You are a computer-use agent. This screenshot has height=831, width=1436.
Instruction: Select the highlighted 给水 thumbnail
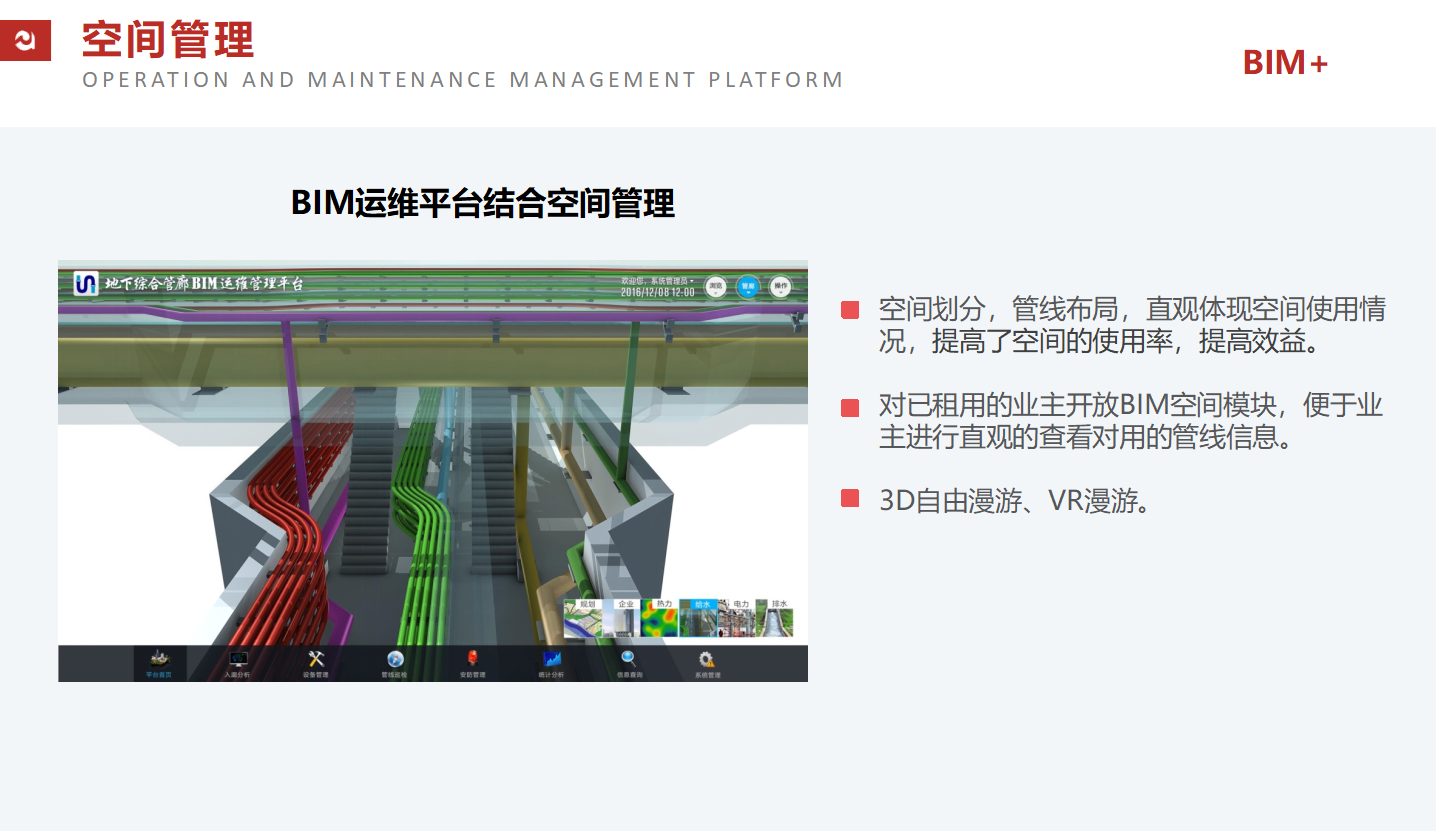tap(698, 619)
